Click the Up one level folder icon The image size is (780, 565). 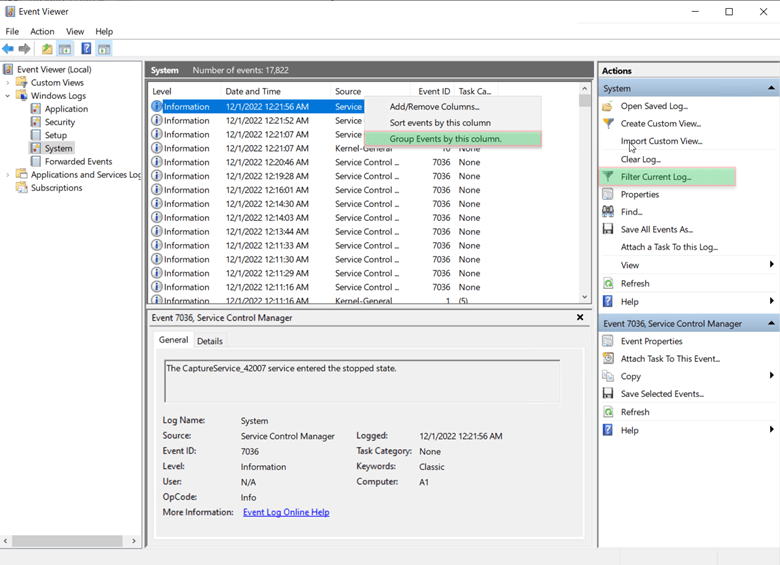click(47, 49)
